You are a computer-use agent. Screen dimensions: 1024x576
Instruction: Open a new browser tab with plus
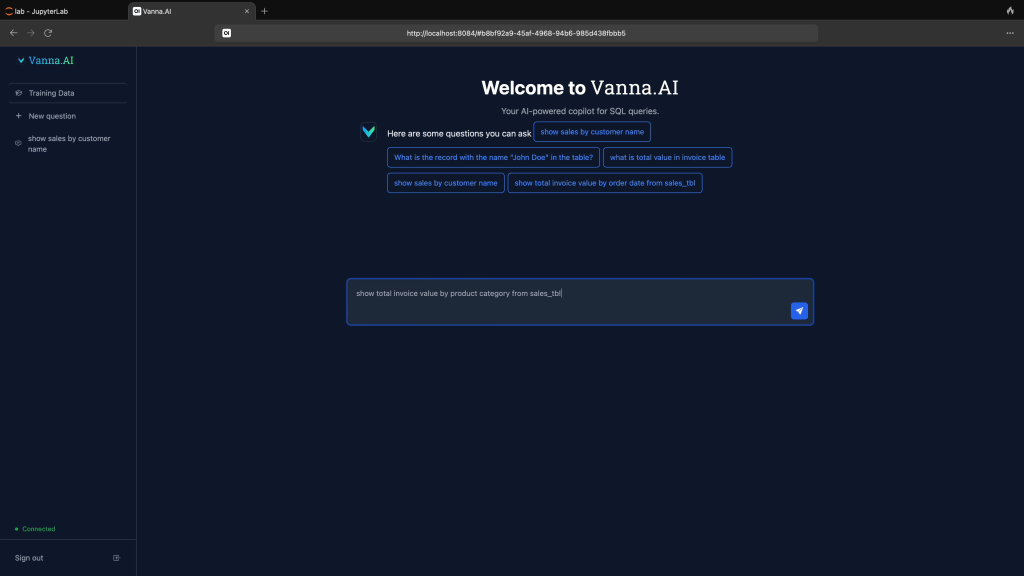click(265, 11)
